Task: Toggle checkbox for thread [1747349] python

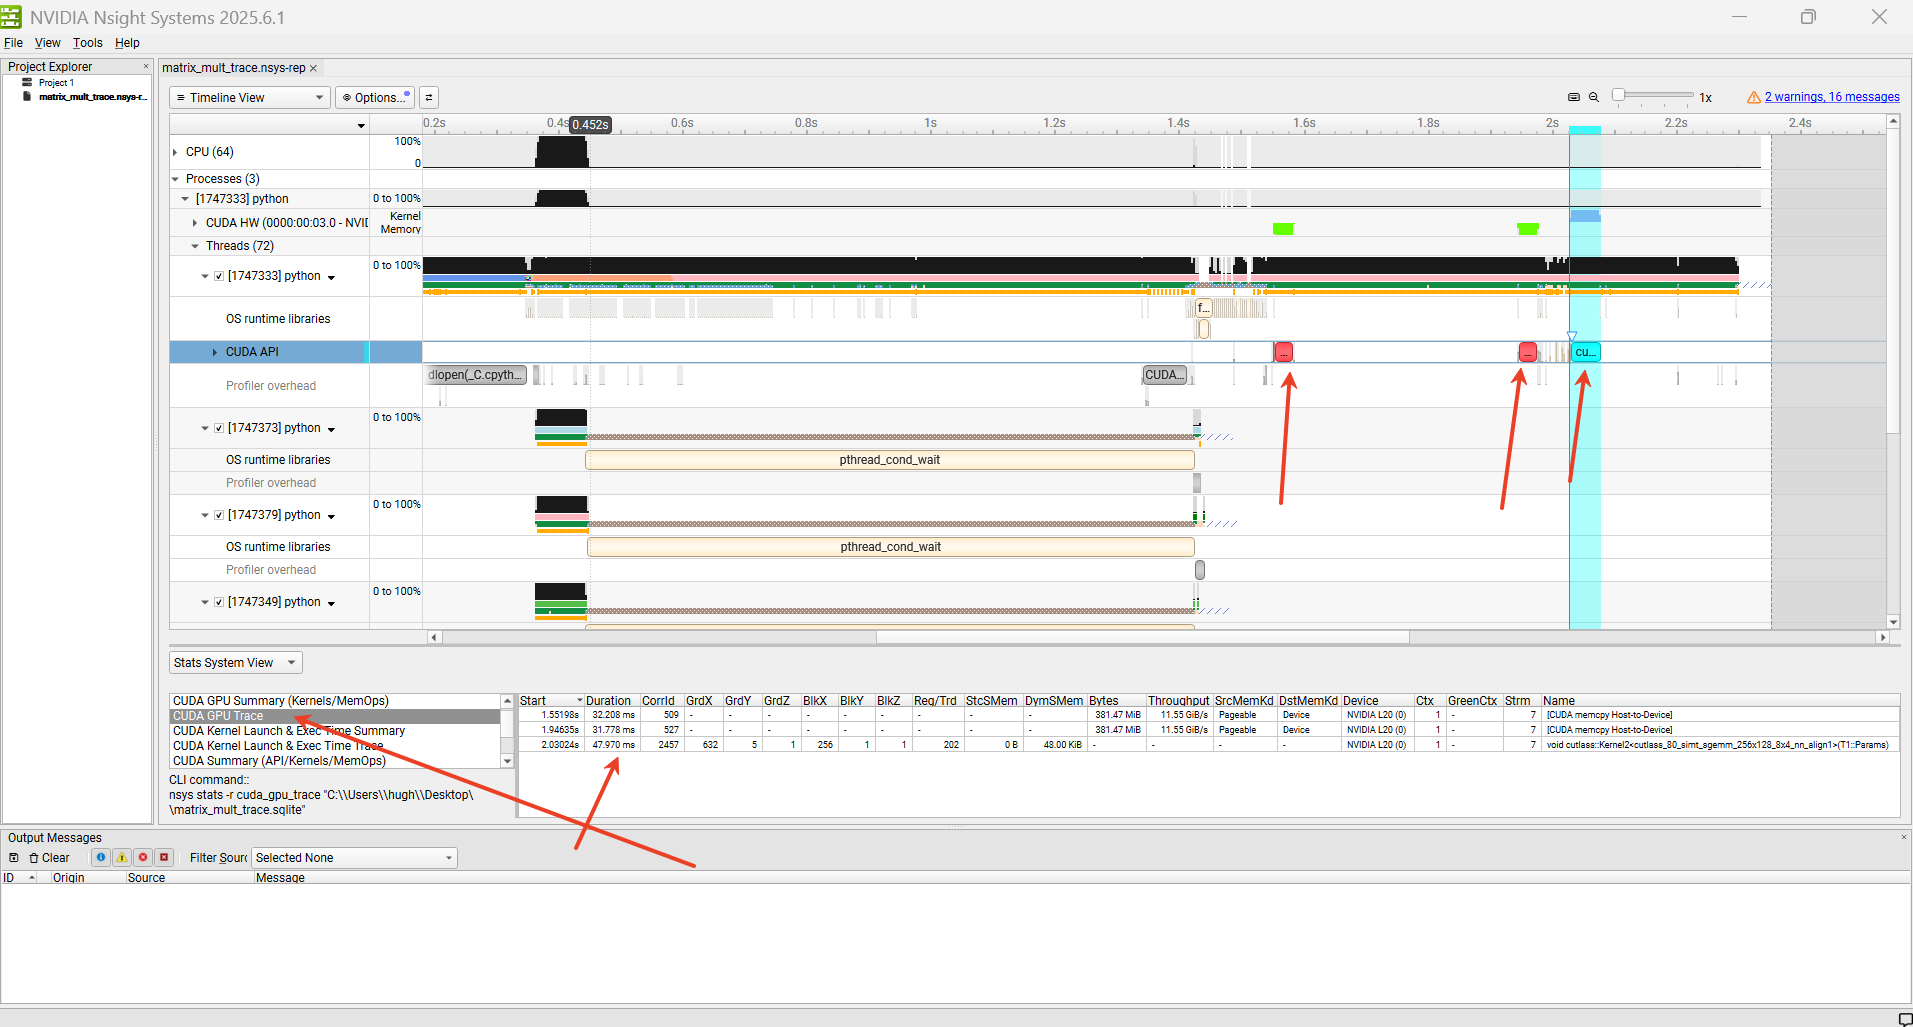Action: 219,602
